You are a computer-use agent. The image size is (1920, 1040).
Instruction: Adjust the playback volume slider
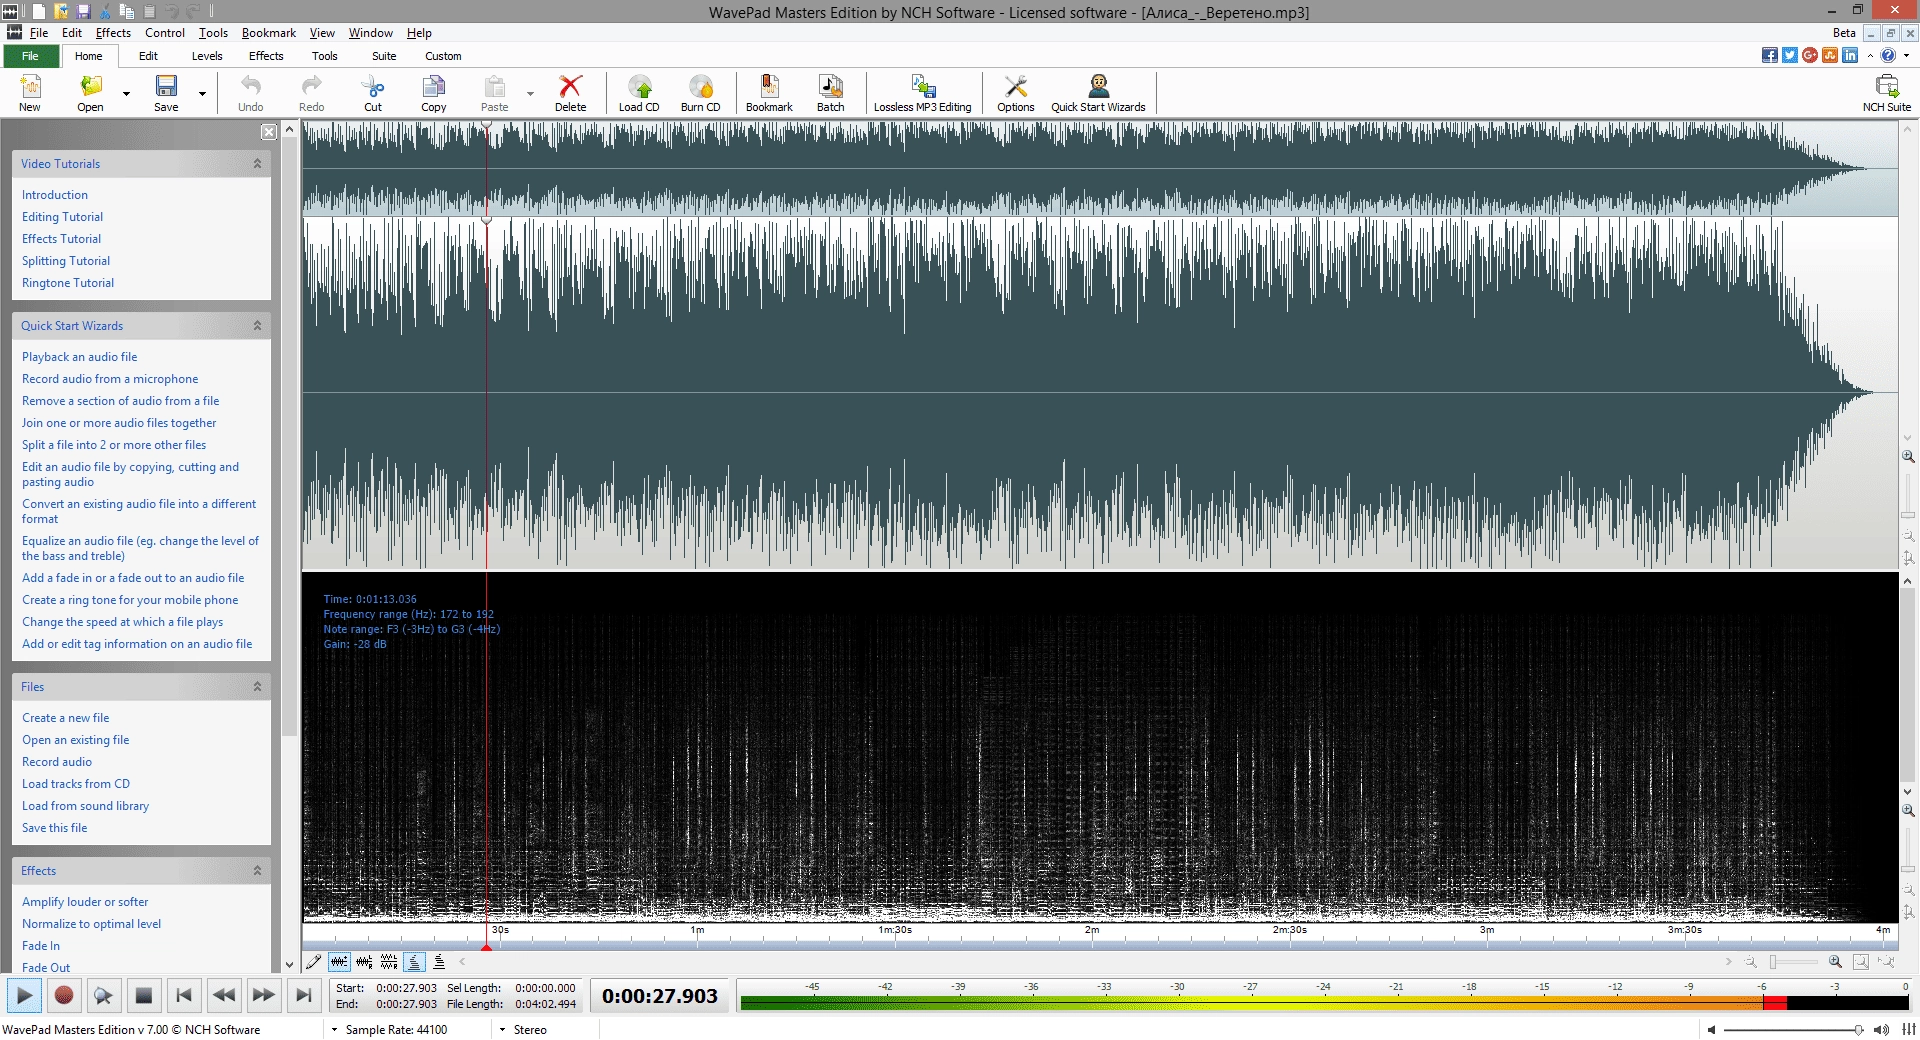(x=1792, y=1029)
